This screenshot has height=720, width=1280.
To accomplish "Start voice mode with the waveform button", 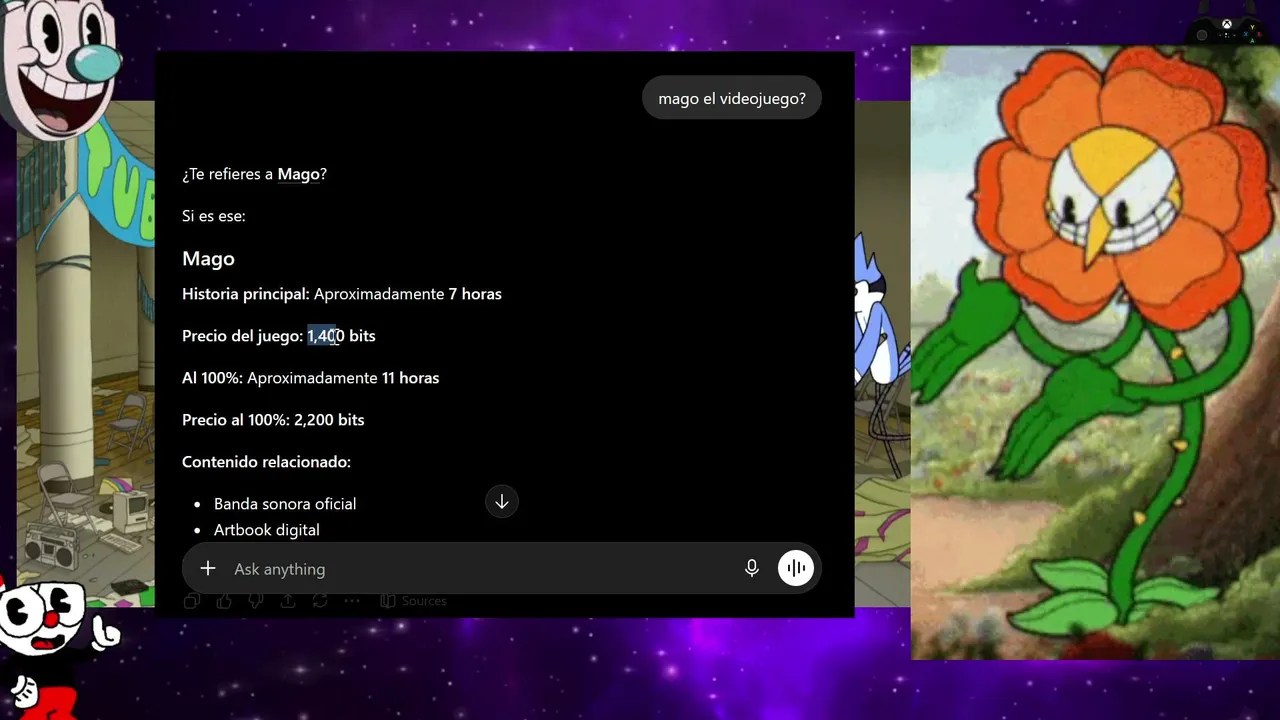I will [x=796, y=568].
